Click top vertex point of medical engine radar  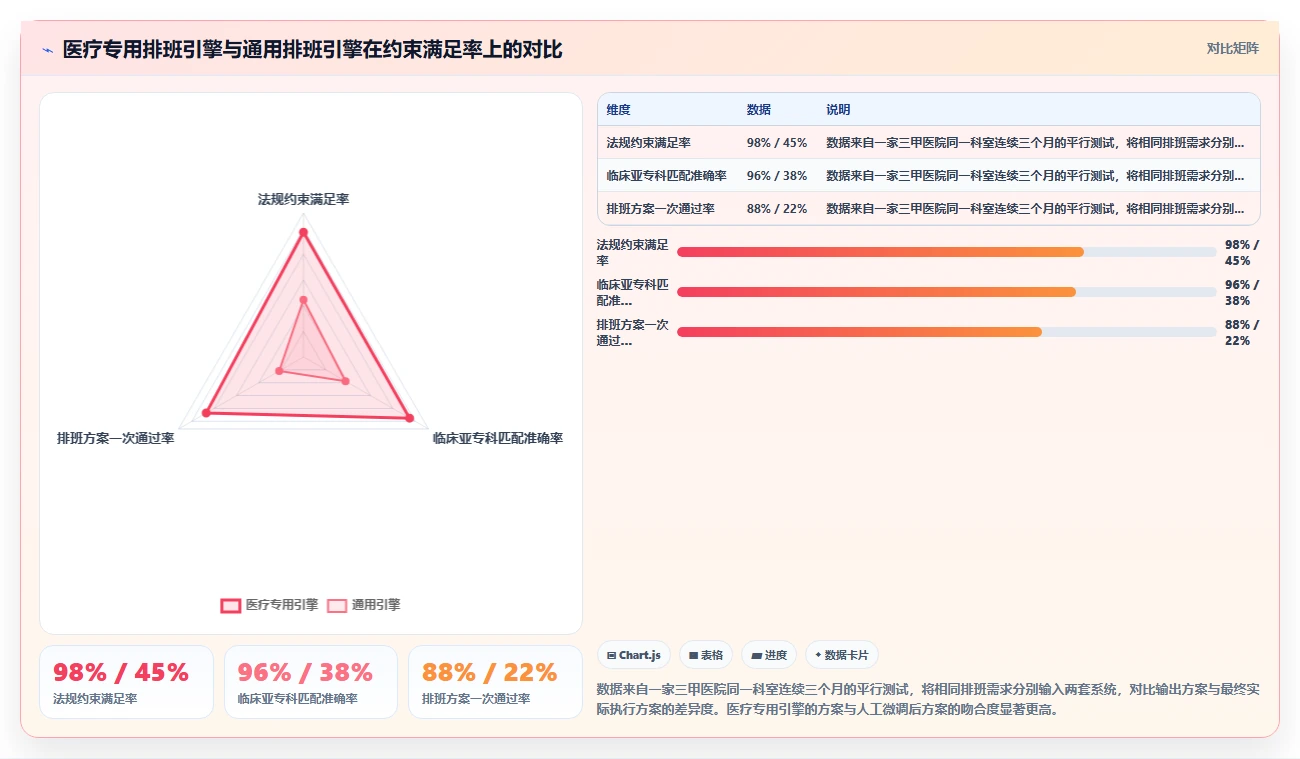(303, 232)
